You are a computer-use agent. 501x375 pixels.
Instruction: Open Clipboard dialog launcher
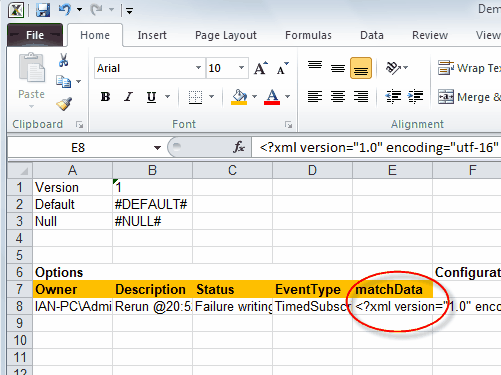[x=79, y=125]
